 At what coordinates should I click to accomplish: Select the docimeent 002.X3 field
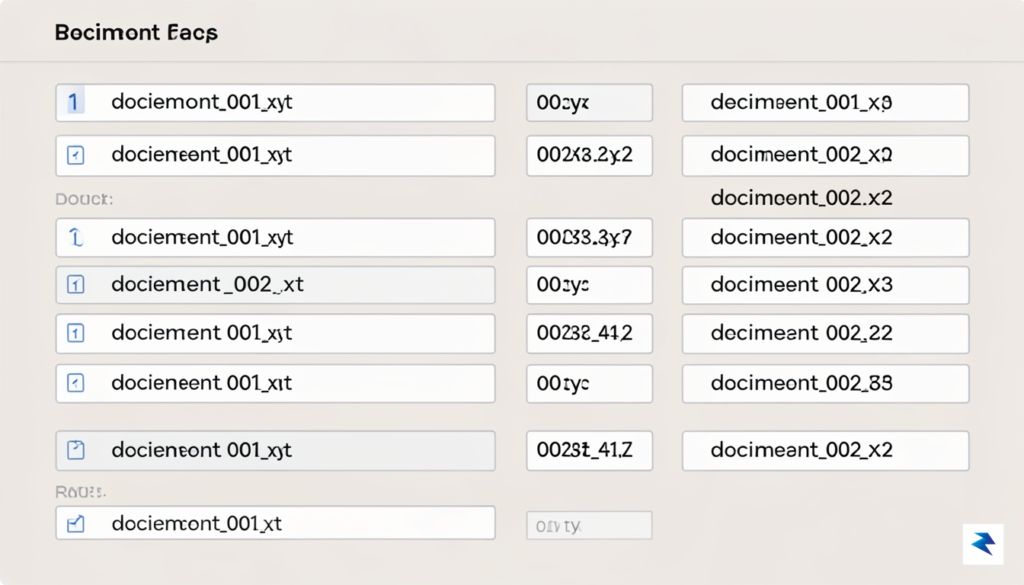(825, 285)
